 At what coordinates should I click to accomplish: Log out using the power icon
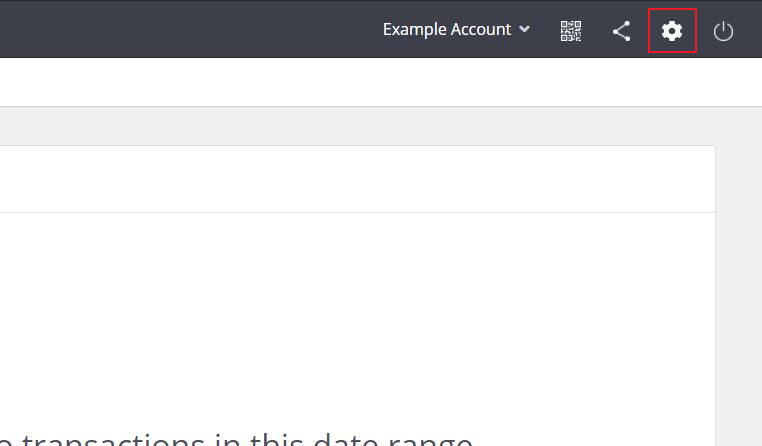pyautogui.click(x=723, y=31)
